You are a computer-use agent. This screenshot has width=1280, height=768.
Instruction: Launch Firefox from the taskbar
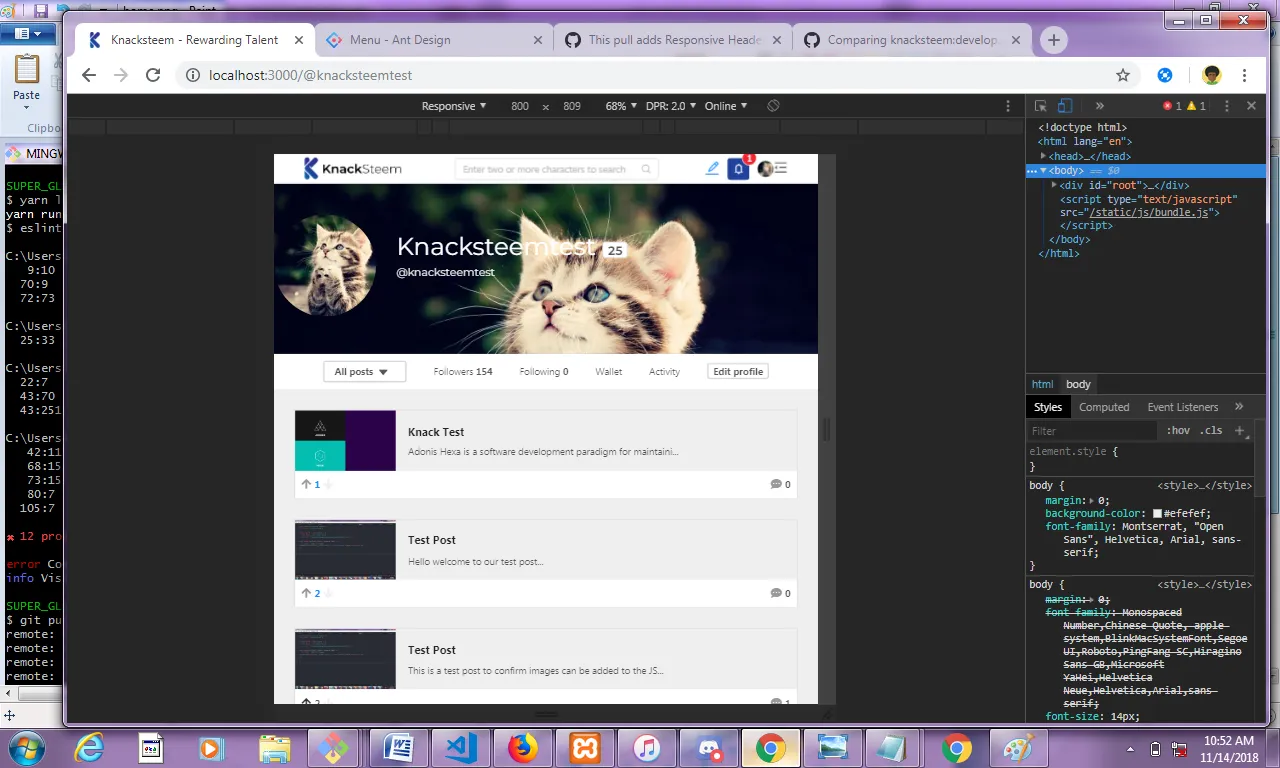coord(523,747)
